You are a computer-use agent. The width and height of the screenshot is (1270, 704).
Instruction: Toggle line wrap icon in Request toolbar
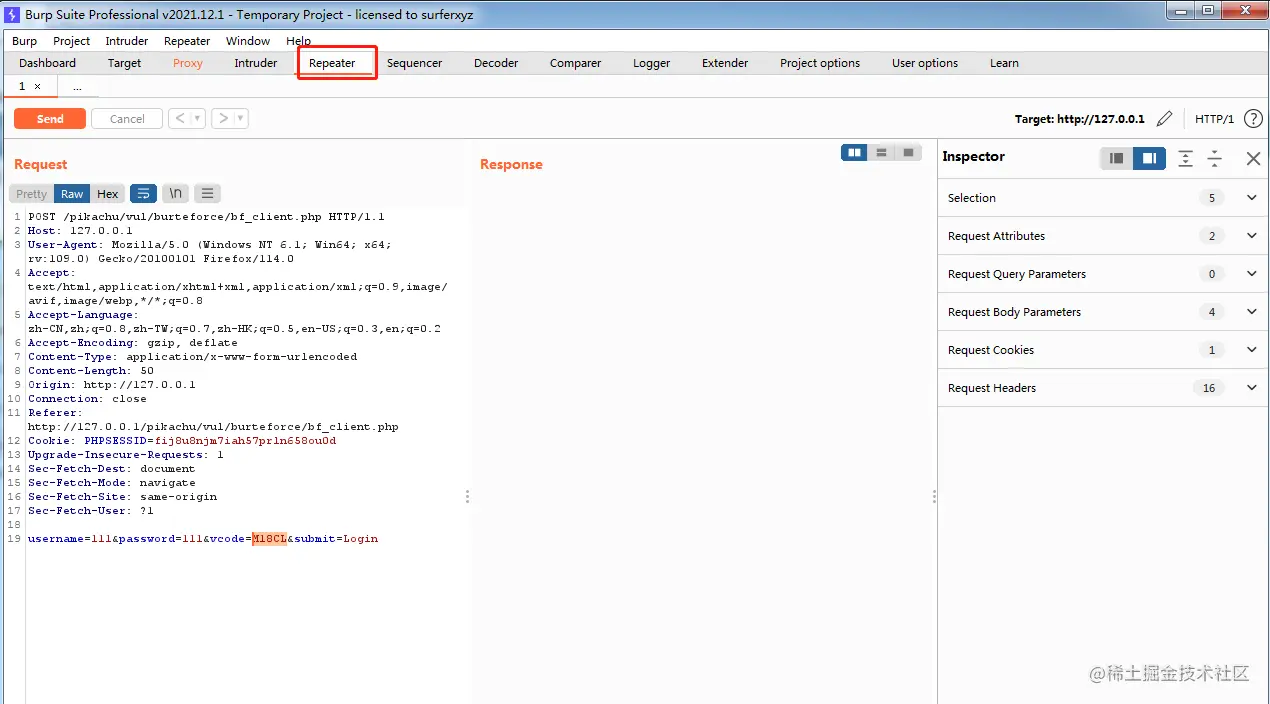click(x=144, y=194)
